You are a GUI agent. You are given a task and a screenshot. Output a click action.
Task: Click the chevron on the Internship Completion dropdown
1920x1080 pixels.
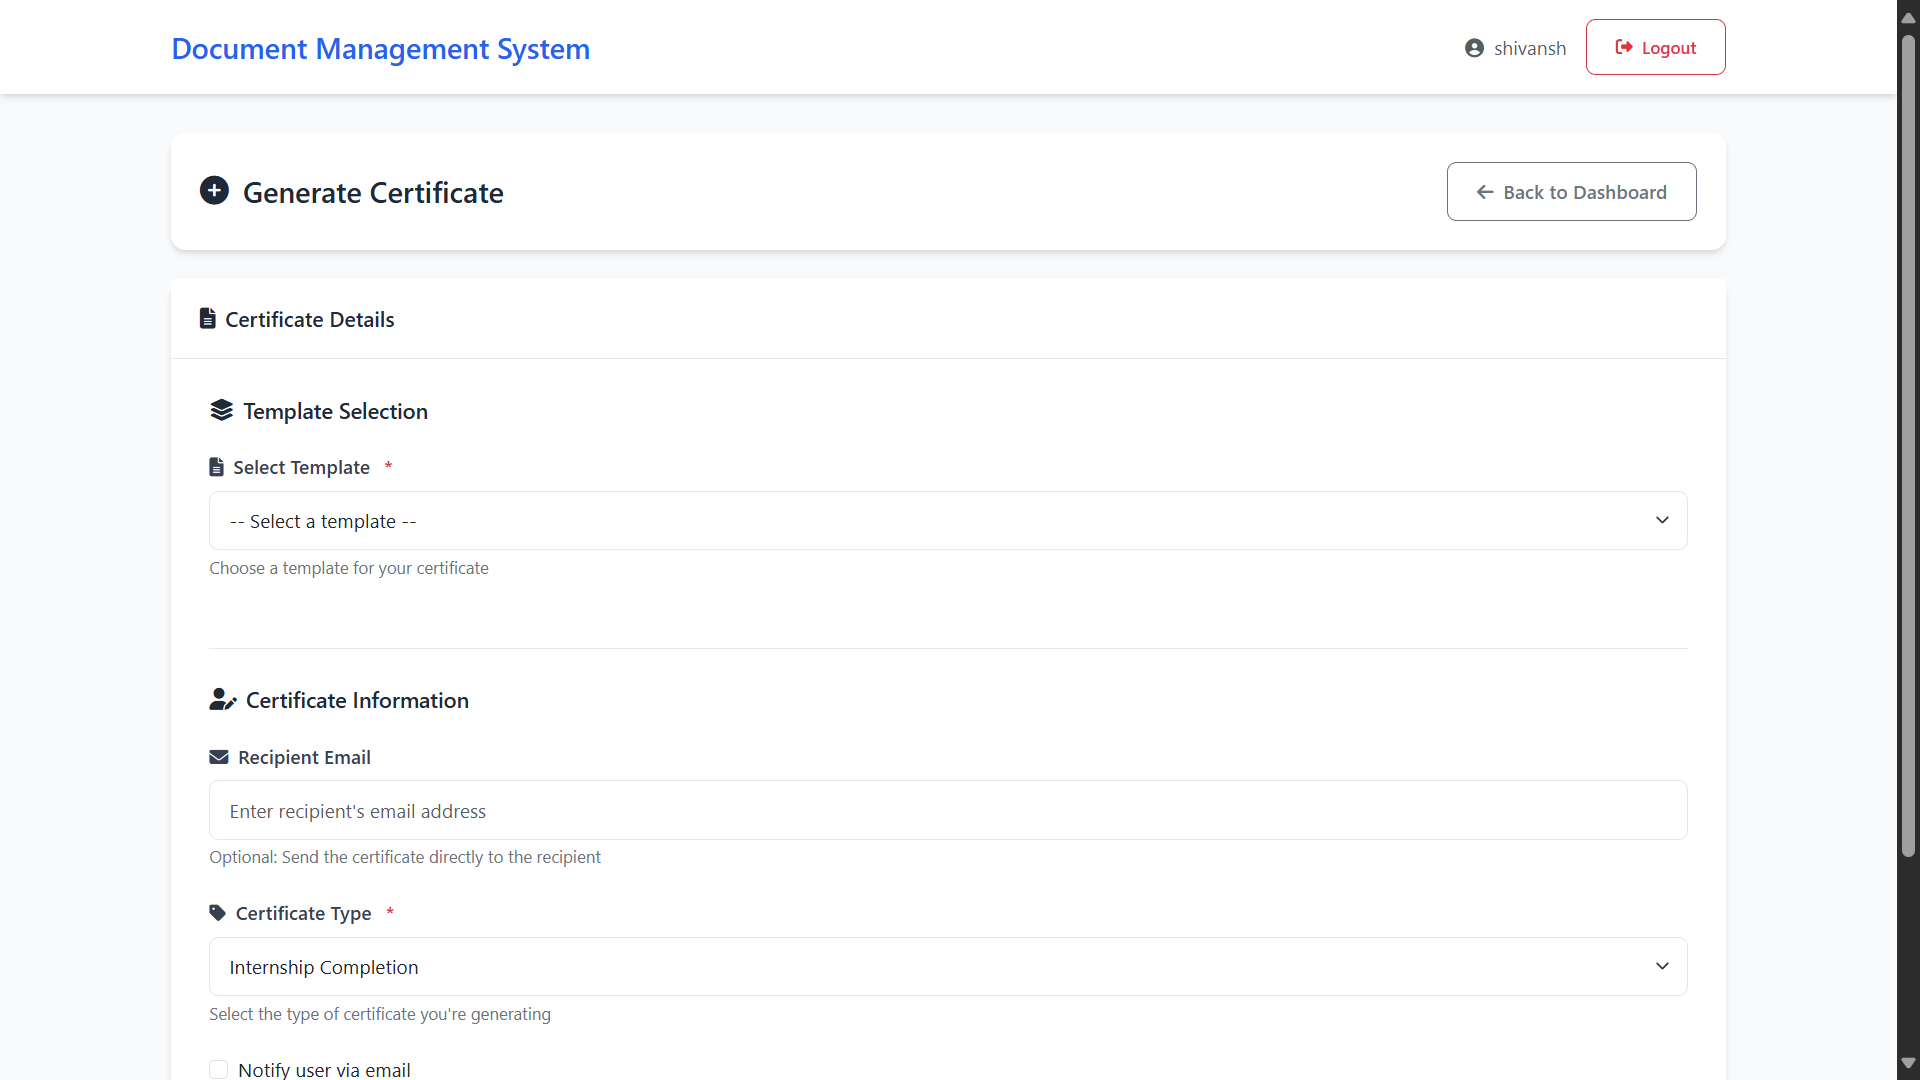click(x=1662, y=966)
